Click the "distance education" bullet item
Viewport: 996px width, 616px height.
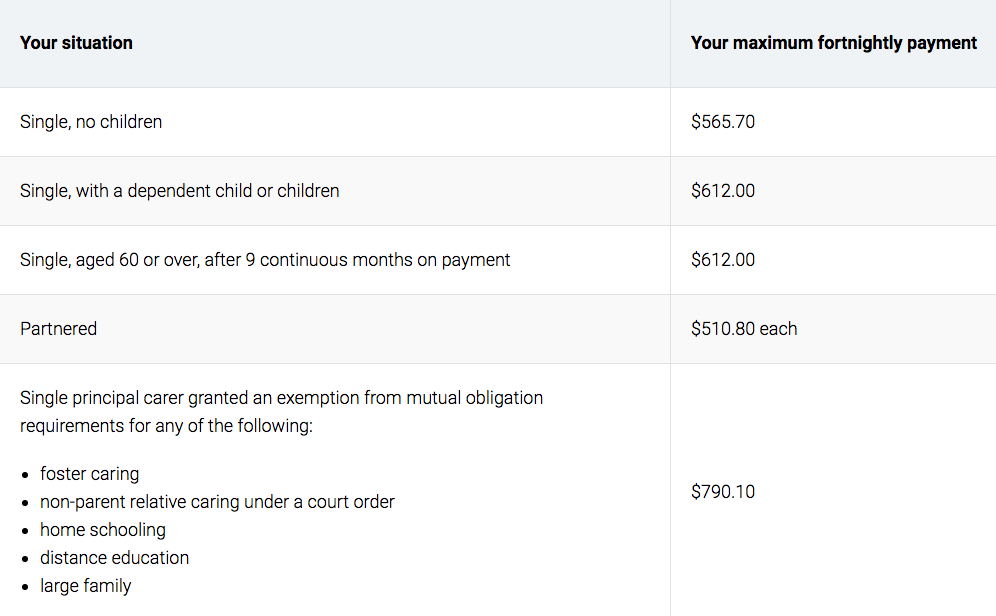pyautogui.click(x=114, y=558)
